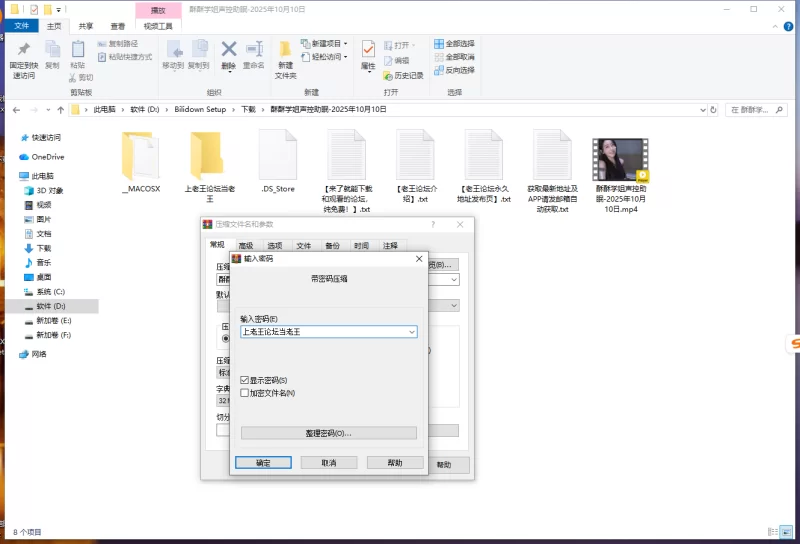
Task: Click the 整理密码 button
Action: click(x=328, y=433)
